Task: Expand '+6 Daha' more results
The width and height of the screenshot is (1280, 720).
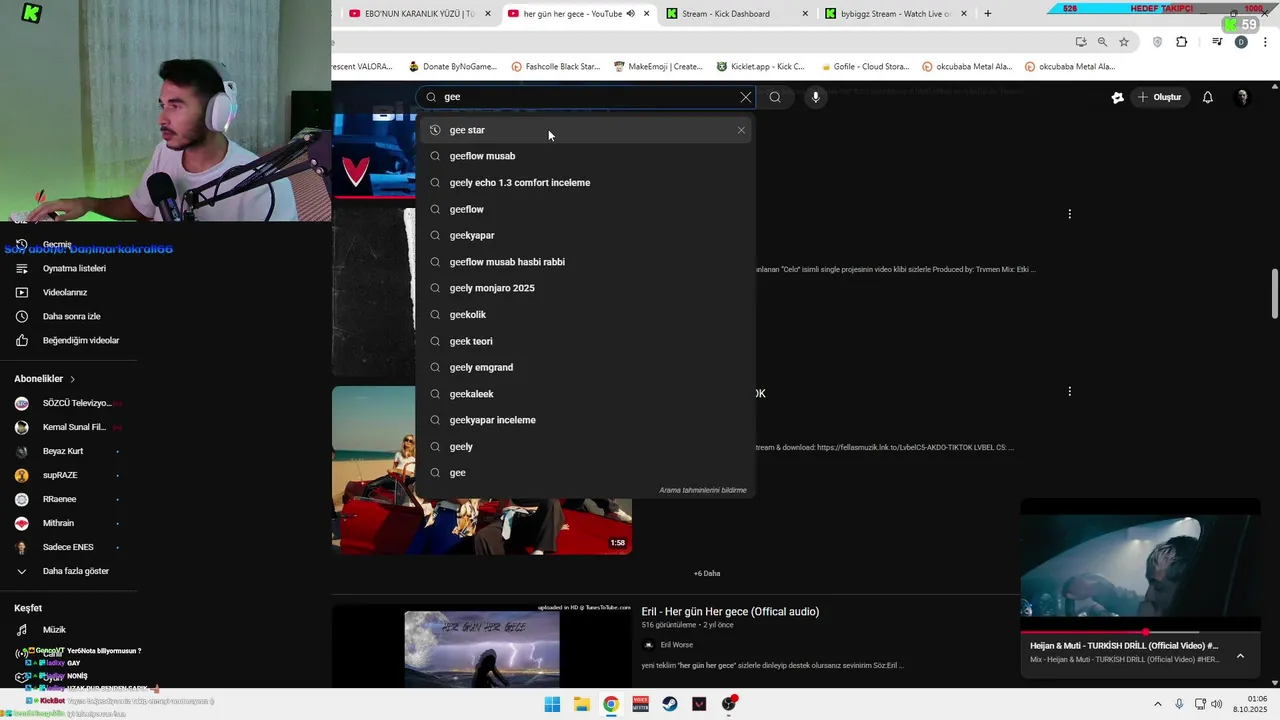Action: coord(707,573)
